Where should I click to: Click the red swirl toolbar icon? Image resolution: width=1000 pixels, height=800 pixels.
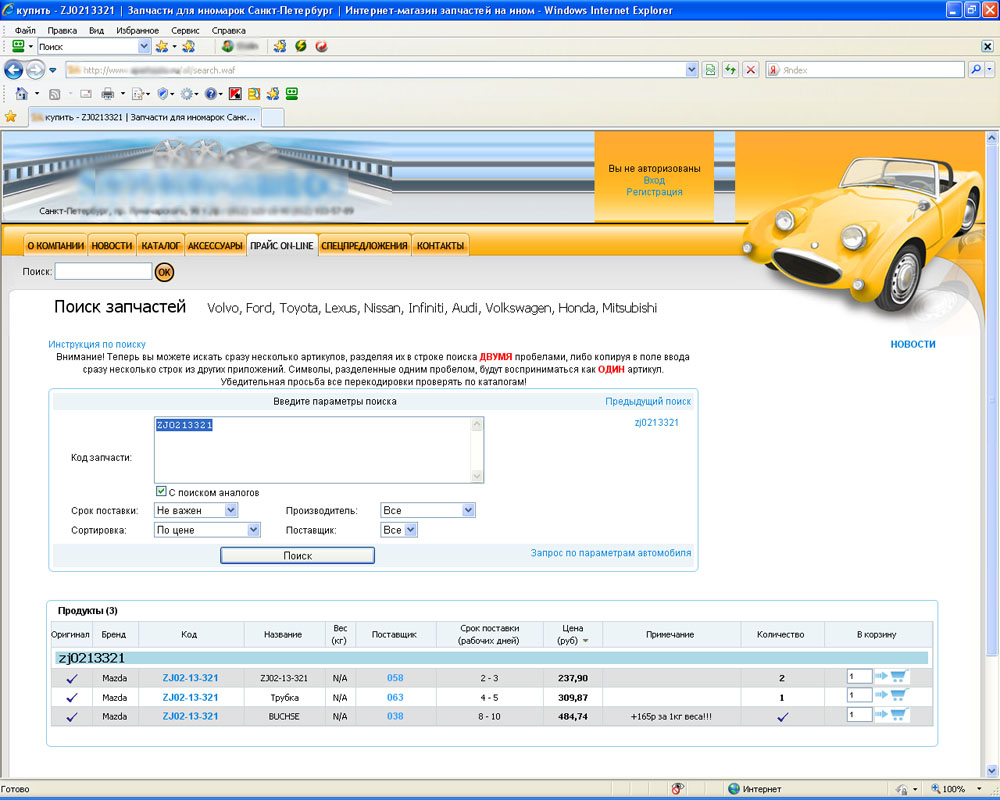click(x=322, y=46)
